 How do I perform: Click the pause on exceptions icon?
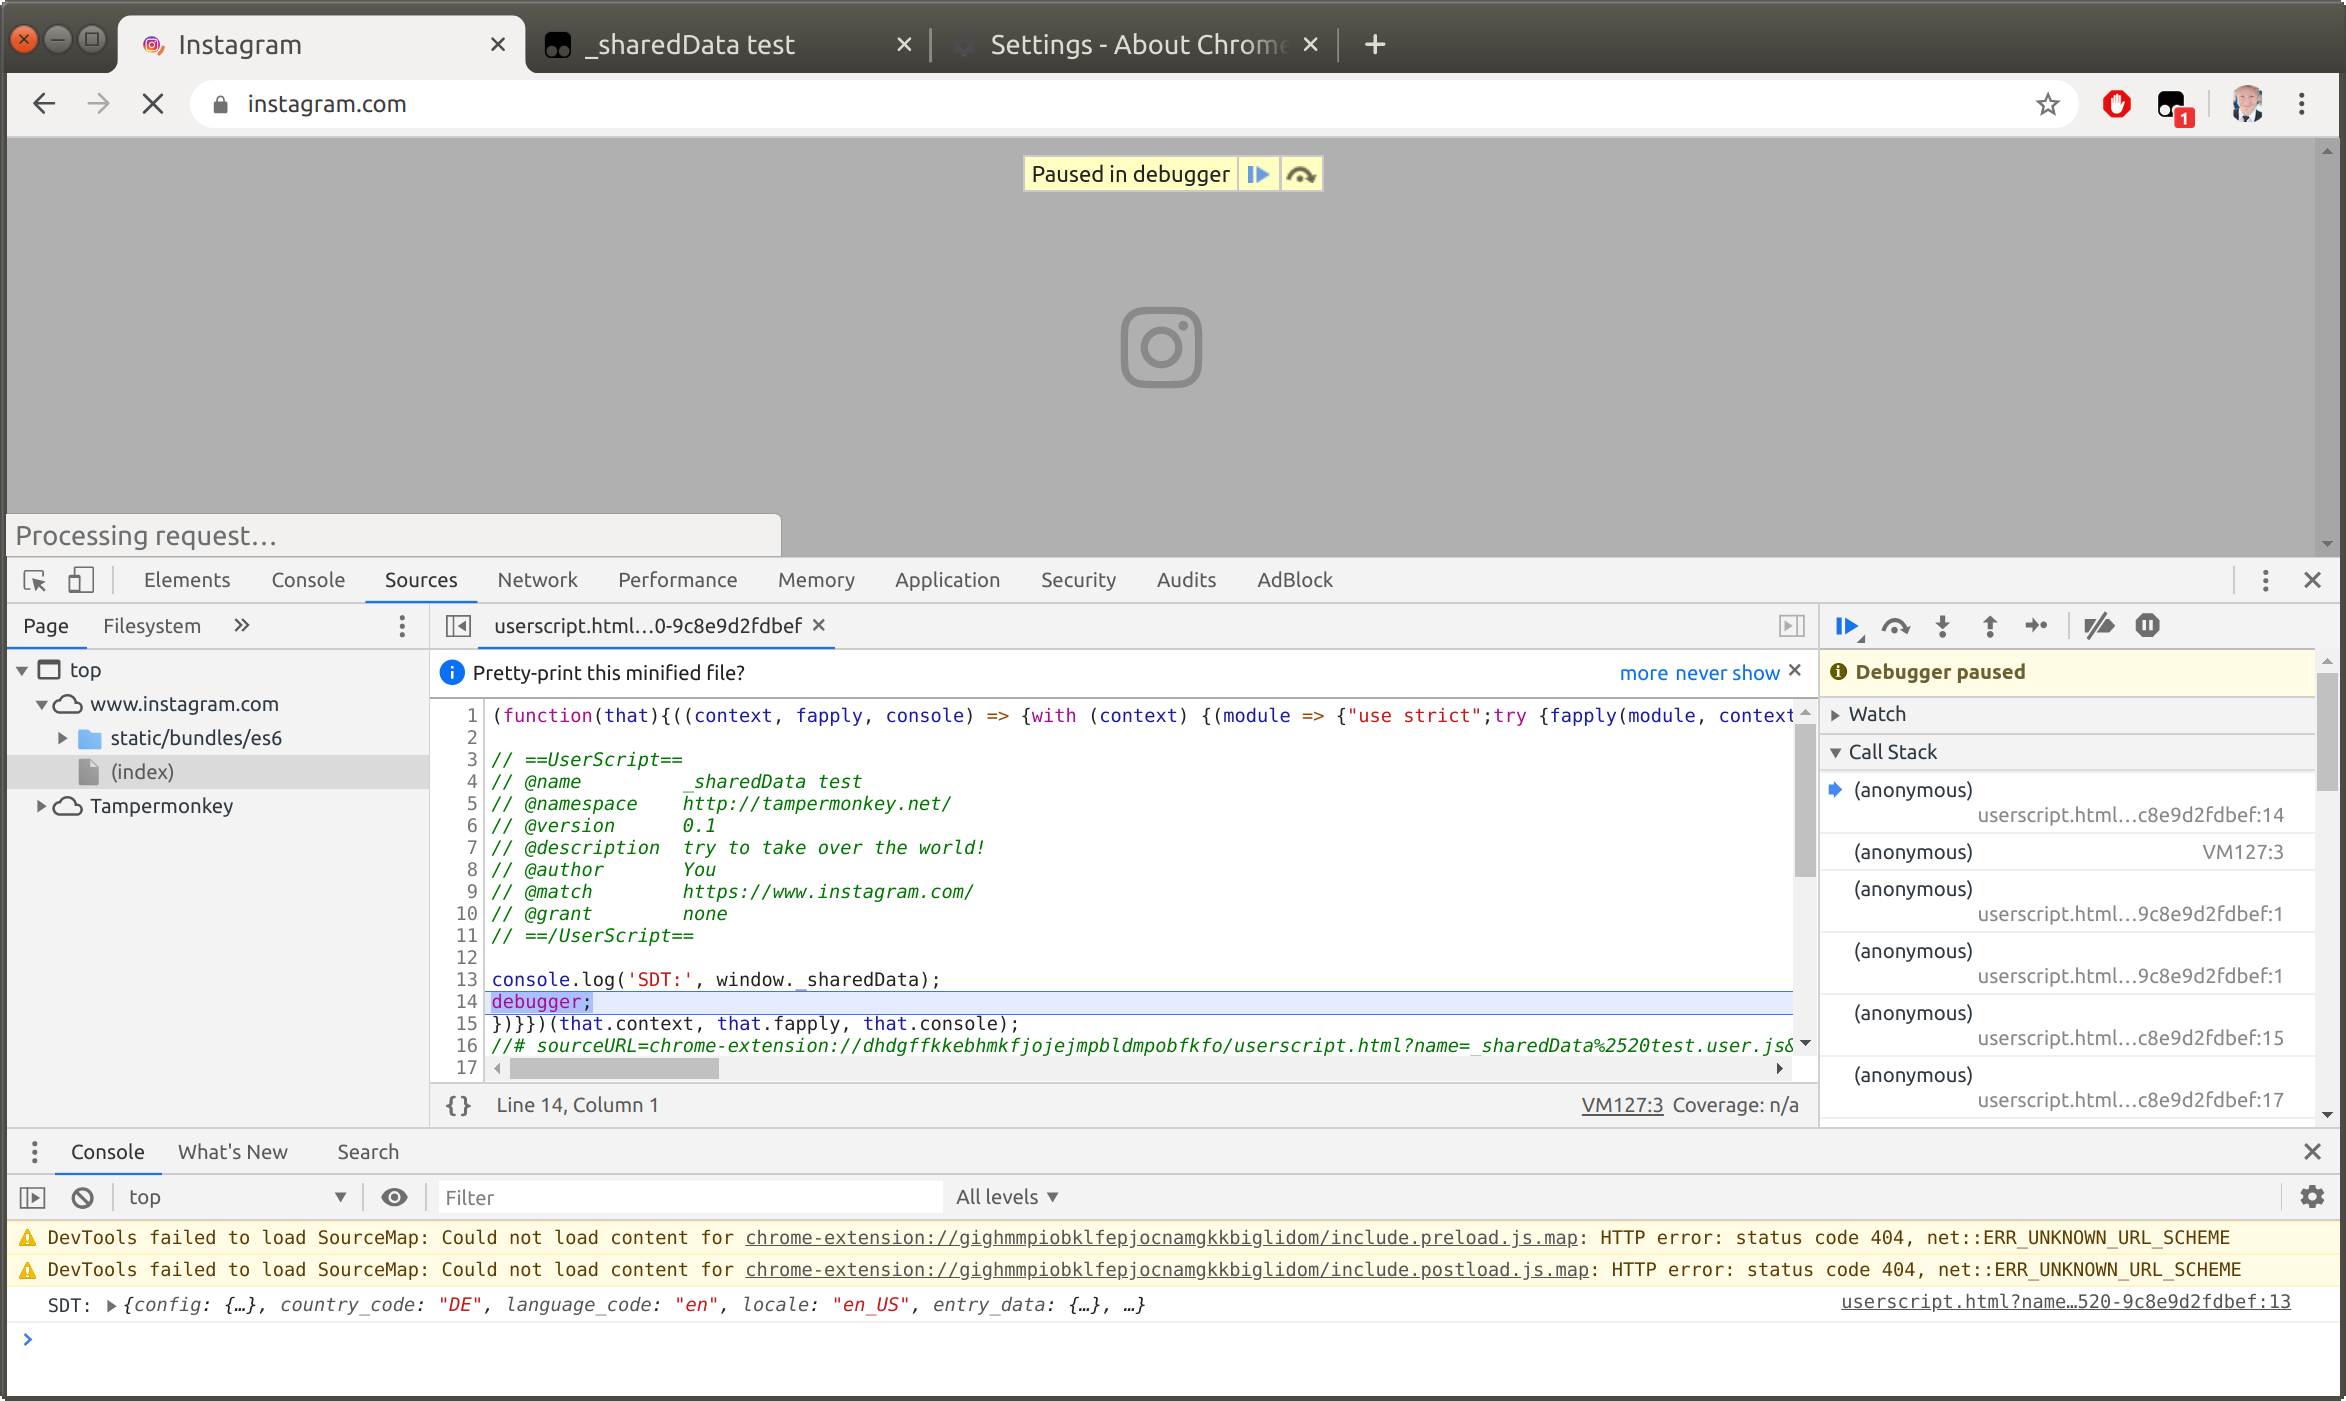(x=2147, y=626)
